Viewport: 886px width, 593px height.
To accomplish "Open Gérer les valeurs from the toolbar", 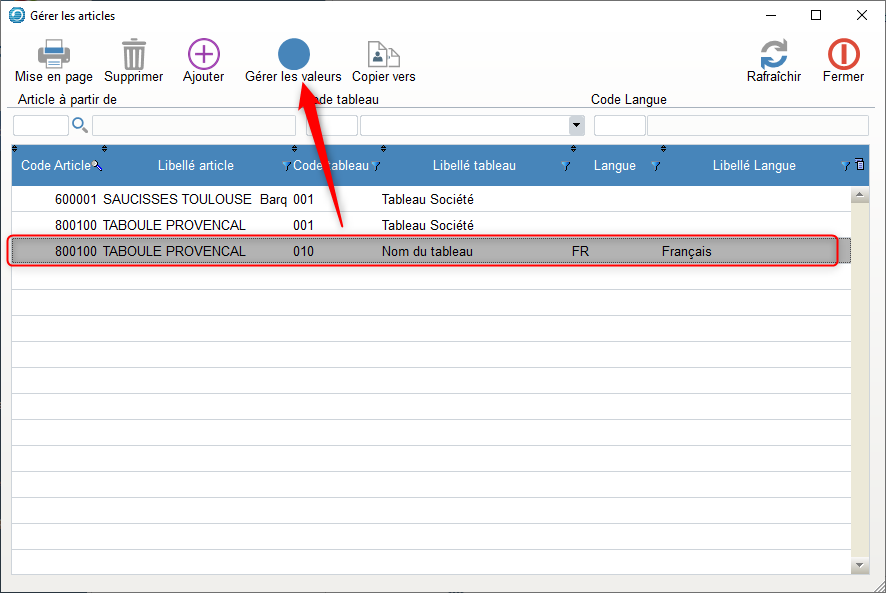I will click(293, 55).
